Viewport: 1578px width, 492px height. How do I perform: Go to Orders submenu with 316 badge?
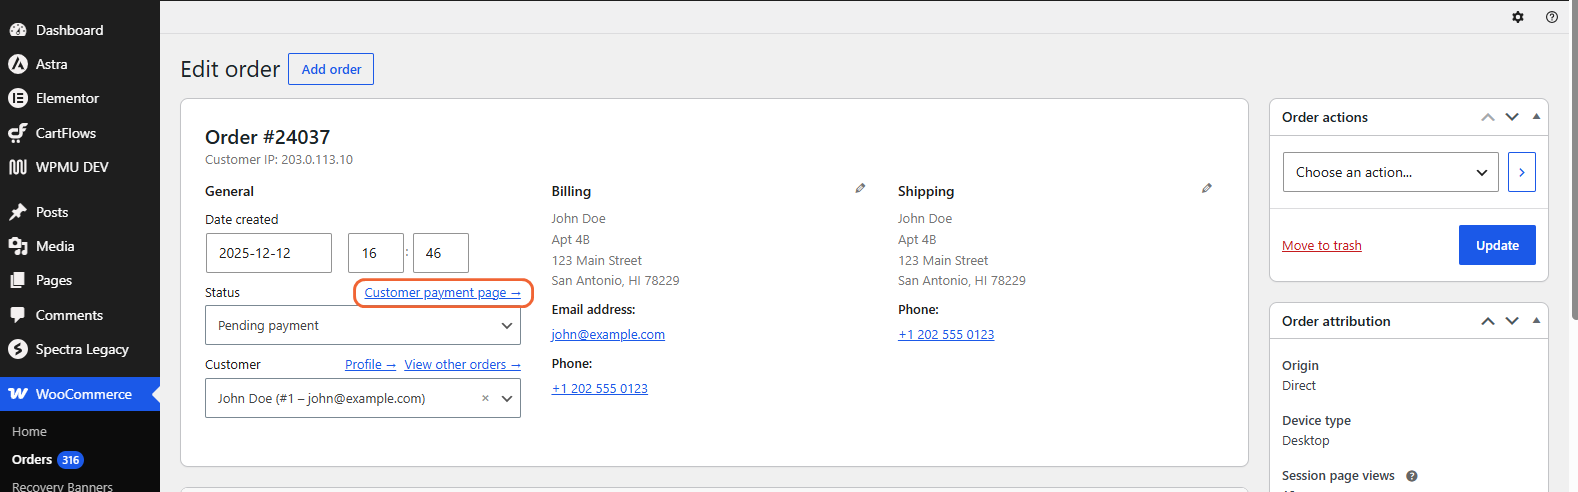point(48,460)
